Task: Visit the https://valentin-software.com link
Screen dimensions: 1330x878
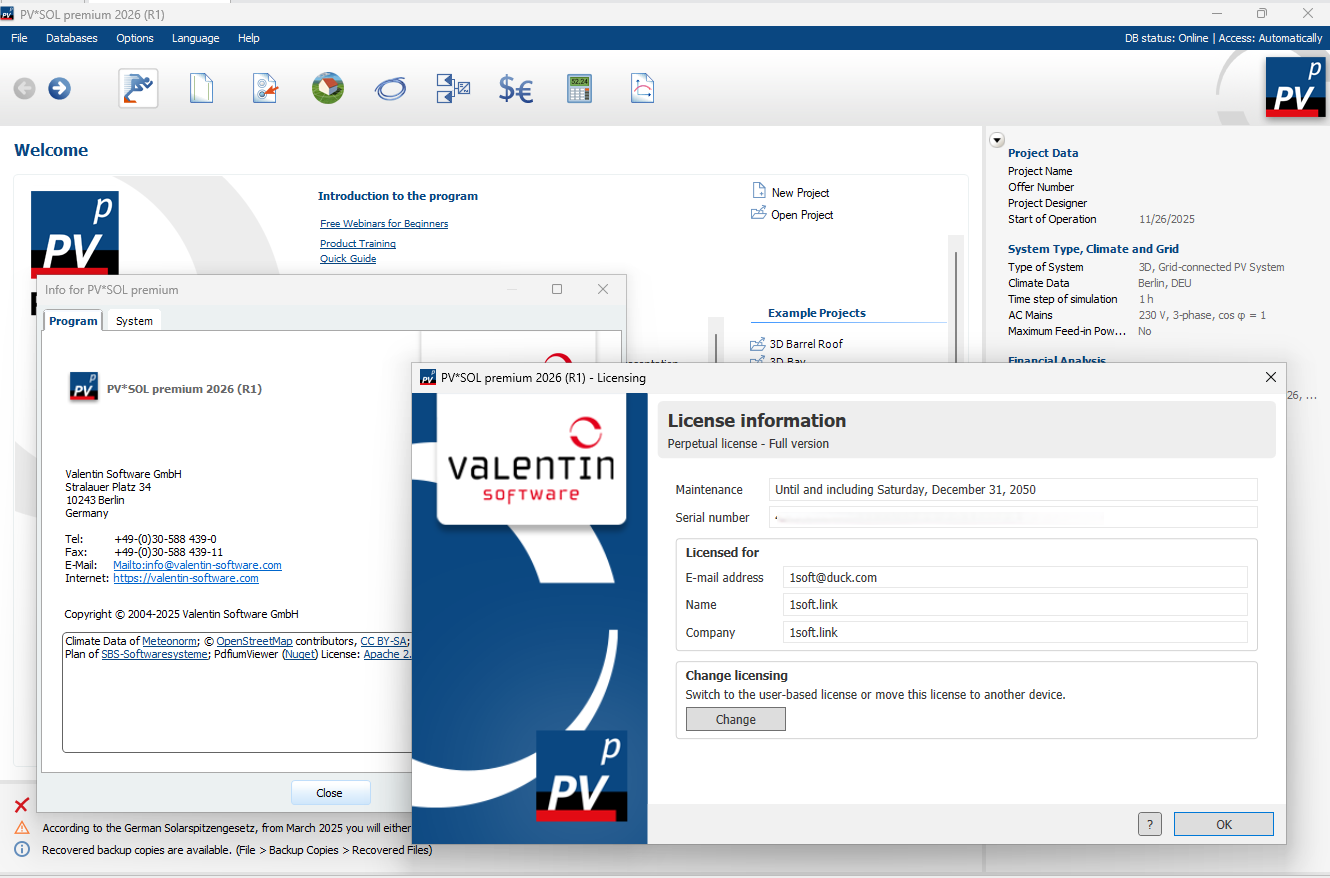Action: pos(186,578)
